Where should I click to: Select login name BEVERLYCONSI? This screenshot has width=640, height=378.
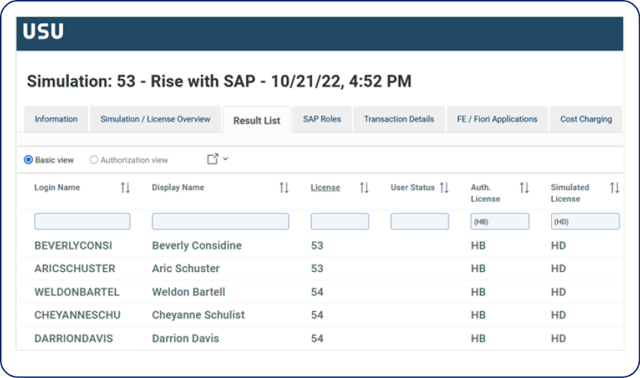(x=73, y=246)
